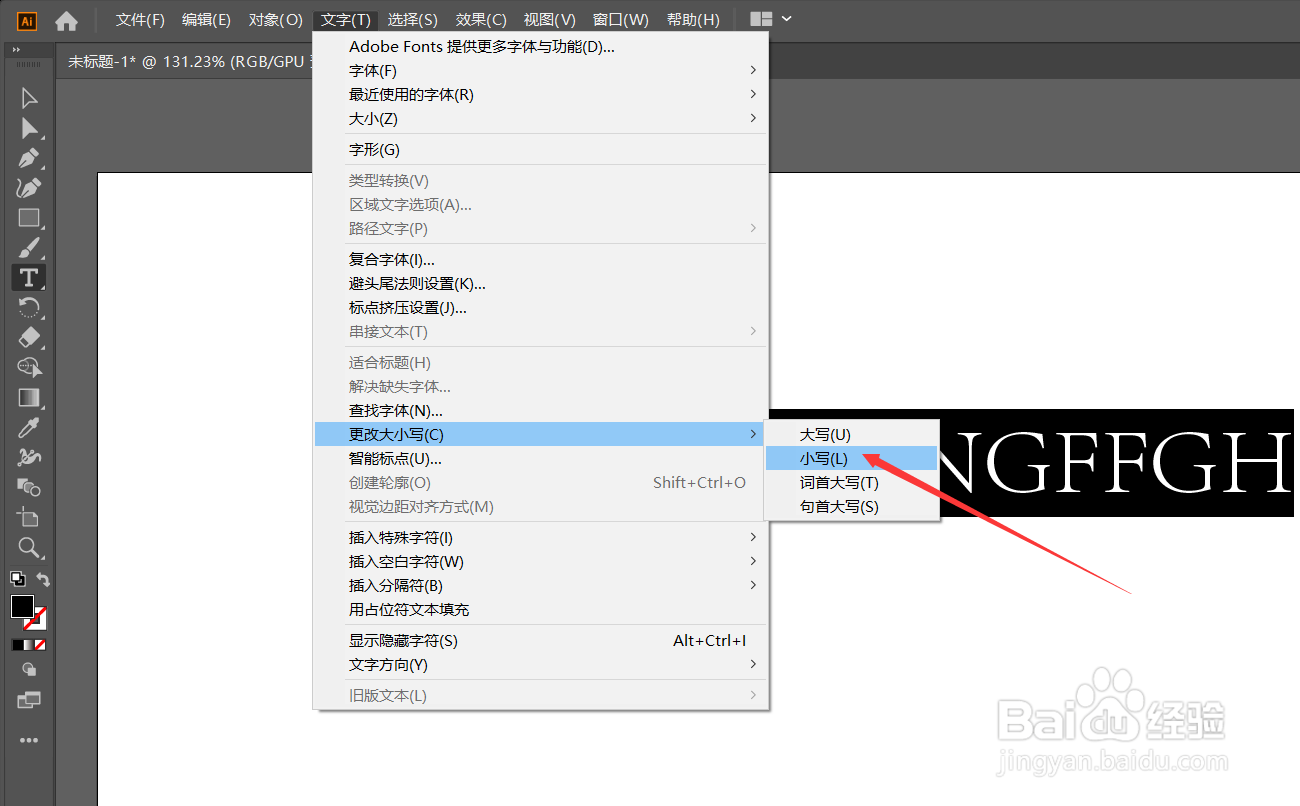This screenshot has height=806, width=1300.
Task: Swap fill and stroke colors
Action: pos(43,578)
